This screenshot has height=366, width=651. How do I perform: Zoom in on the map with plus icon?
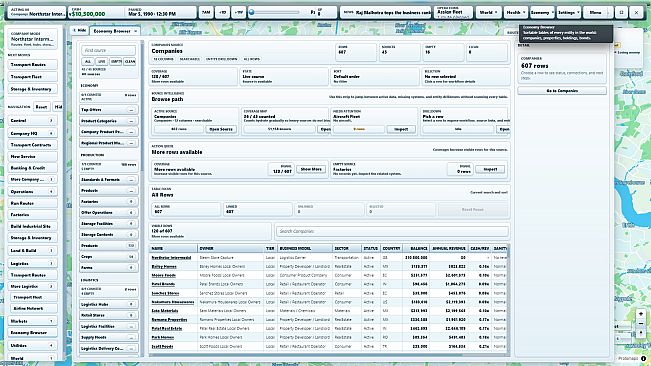(x=641, y=314)
